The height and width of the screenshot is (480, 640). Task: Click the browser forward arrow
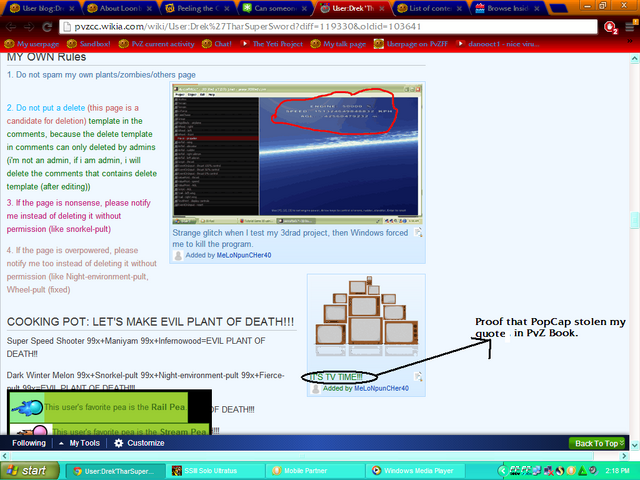(29, 27)
